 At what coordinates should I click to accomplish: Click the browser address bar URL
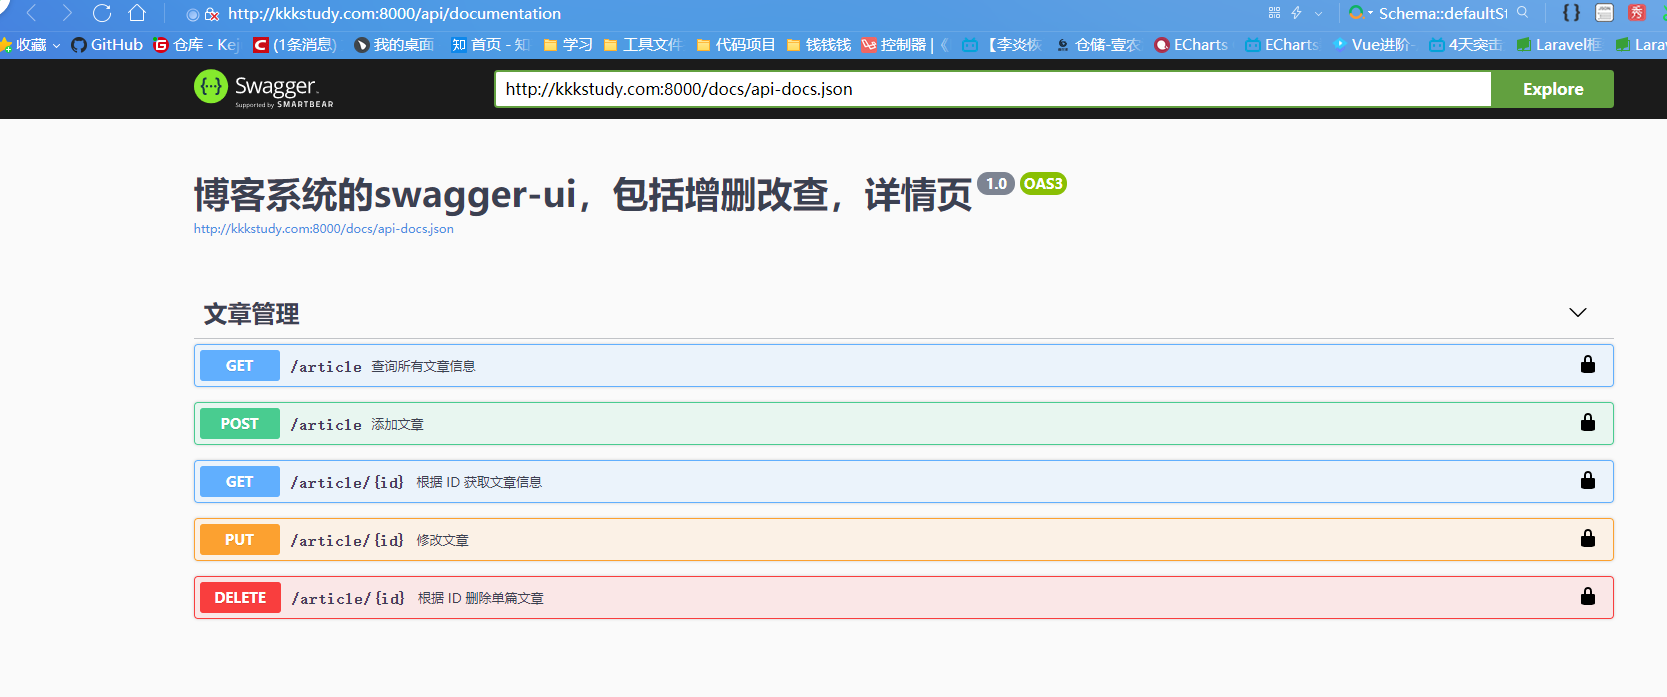pyautogui.click(x=394, y=14)
